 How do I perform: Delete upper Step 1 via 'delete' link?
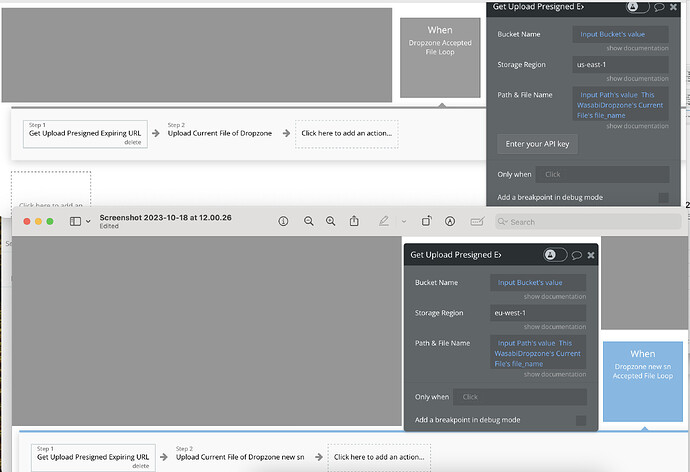pos(132,143)
